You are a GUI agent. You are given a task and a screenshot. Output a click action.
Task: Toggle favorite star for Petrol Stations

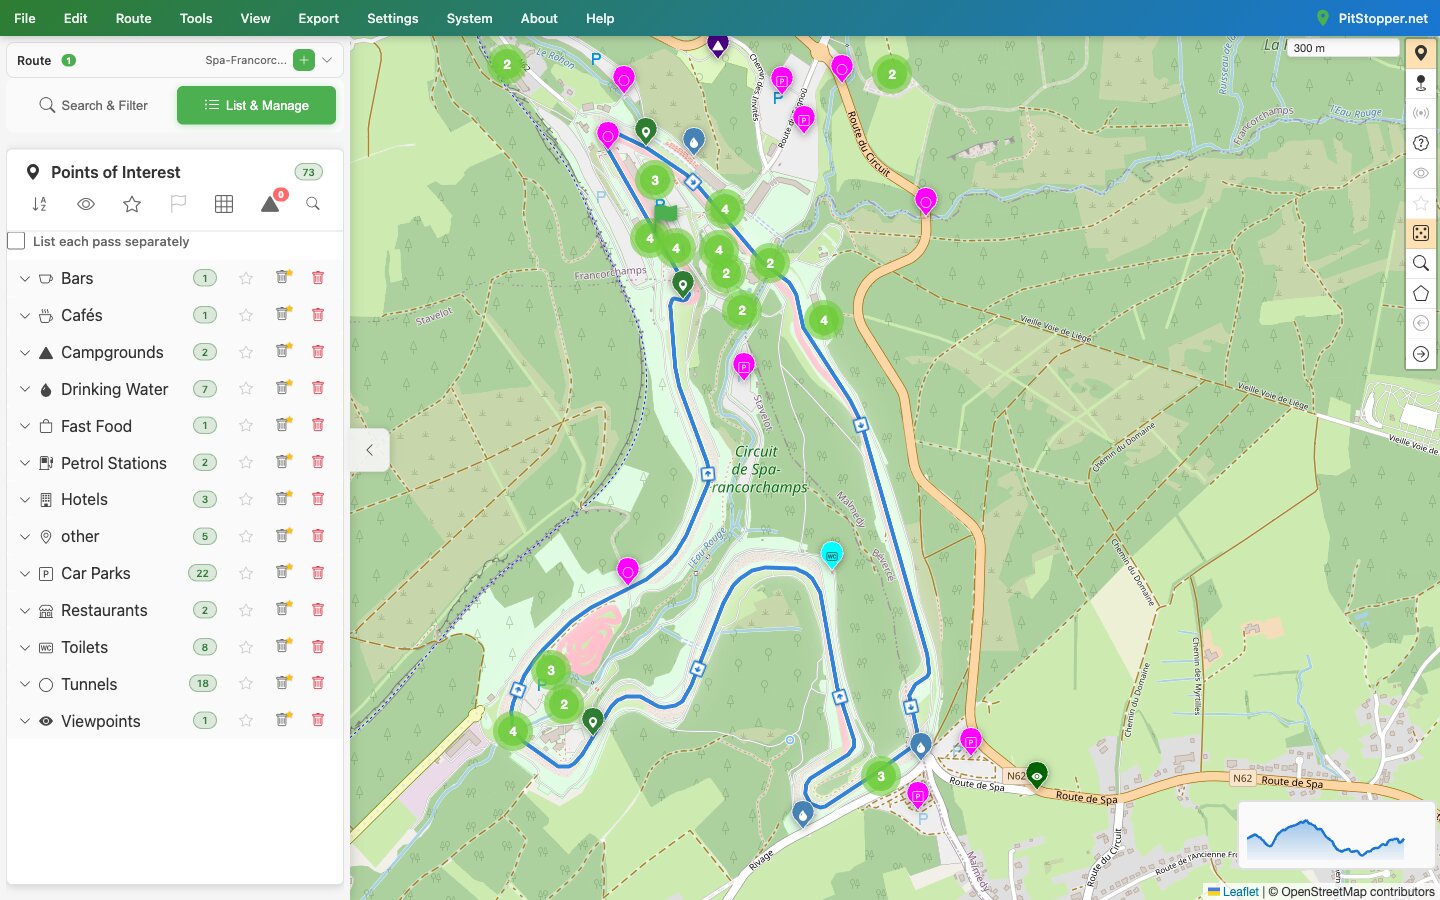click(x=246, y=463)
